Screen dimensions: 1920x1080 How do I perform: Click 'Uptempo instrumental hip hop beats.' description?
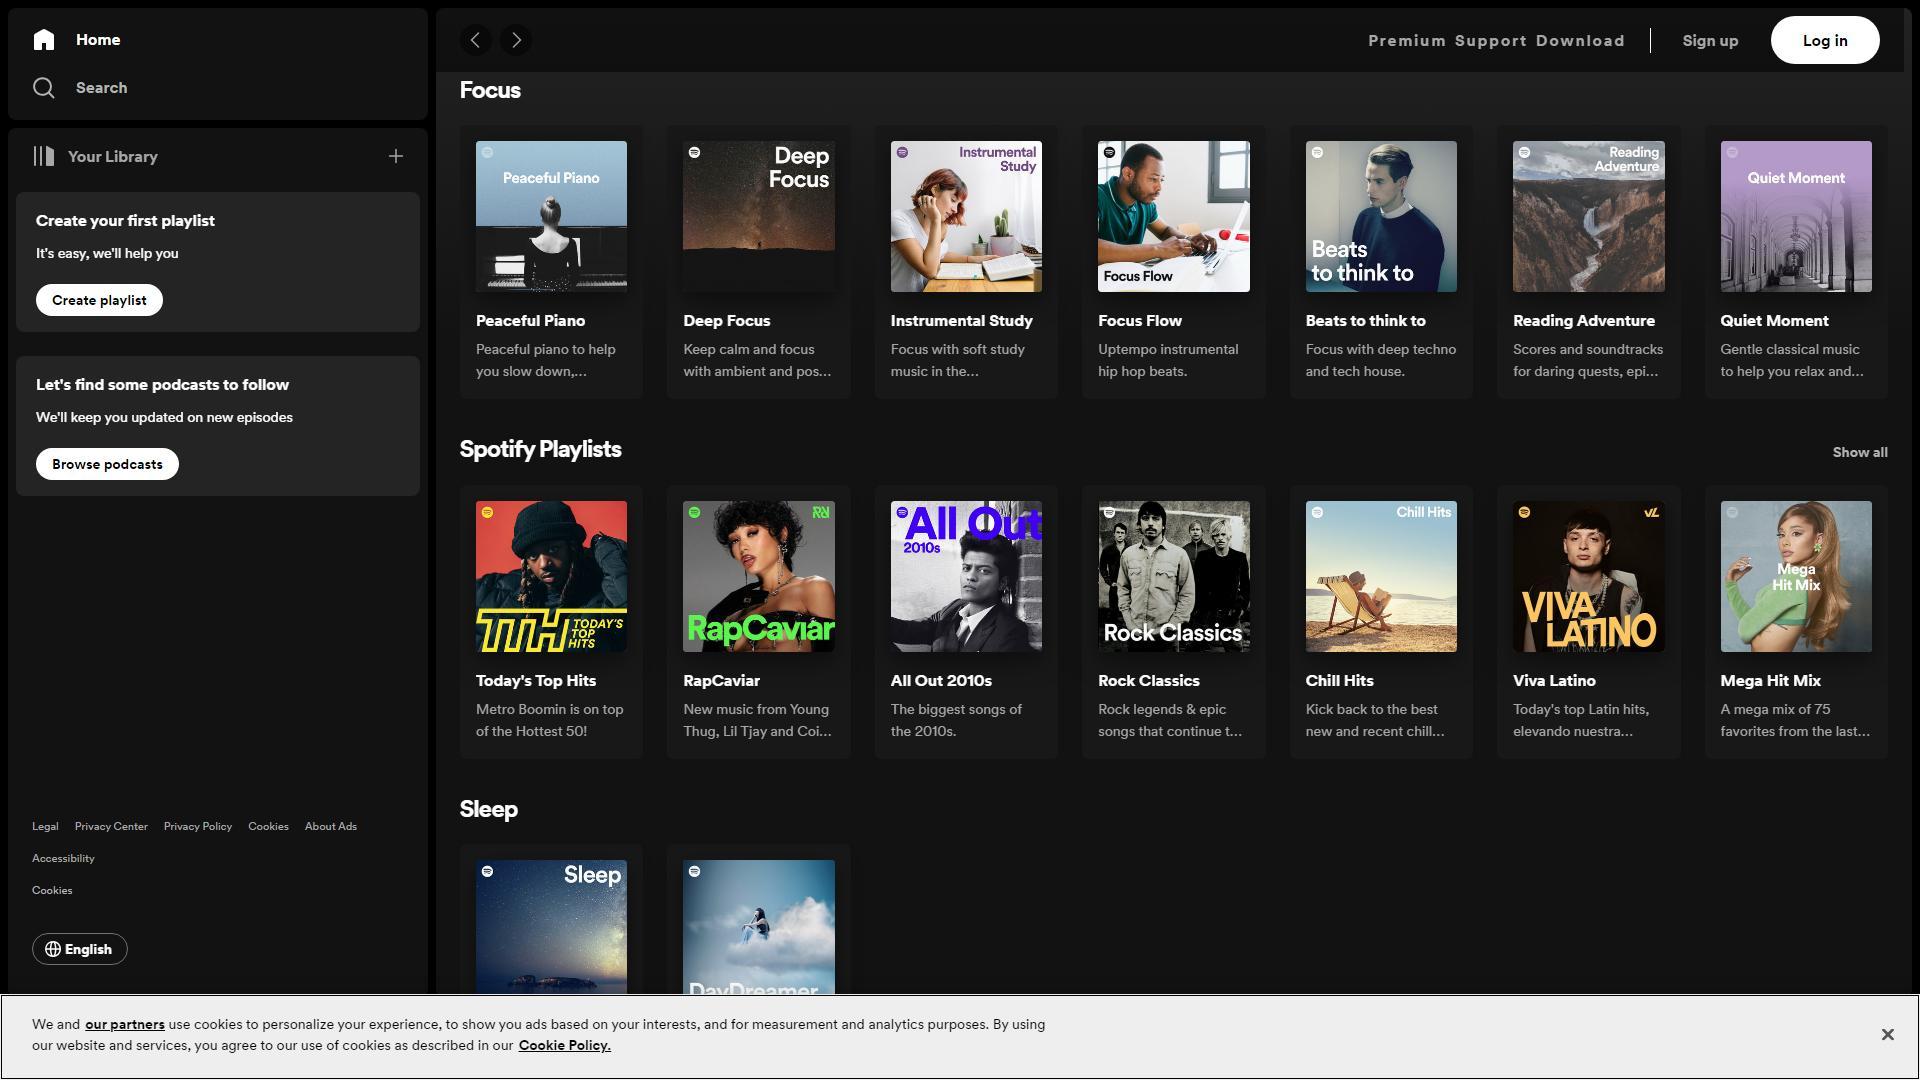pyautogui.click(x=1168, y=360)
